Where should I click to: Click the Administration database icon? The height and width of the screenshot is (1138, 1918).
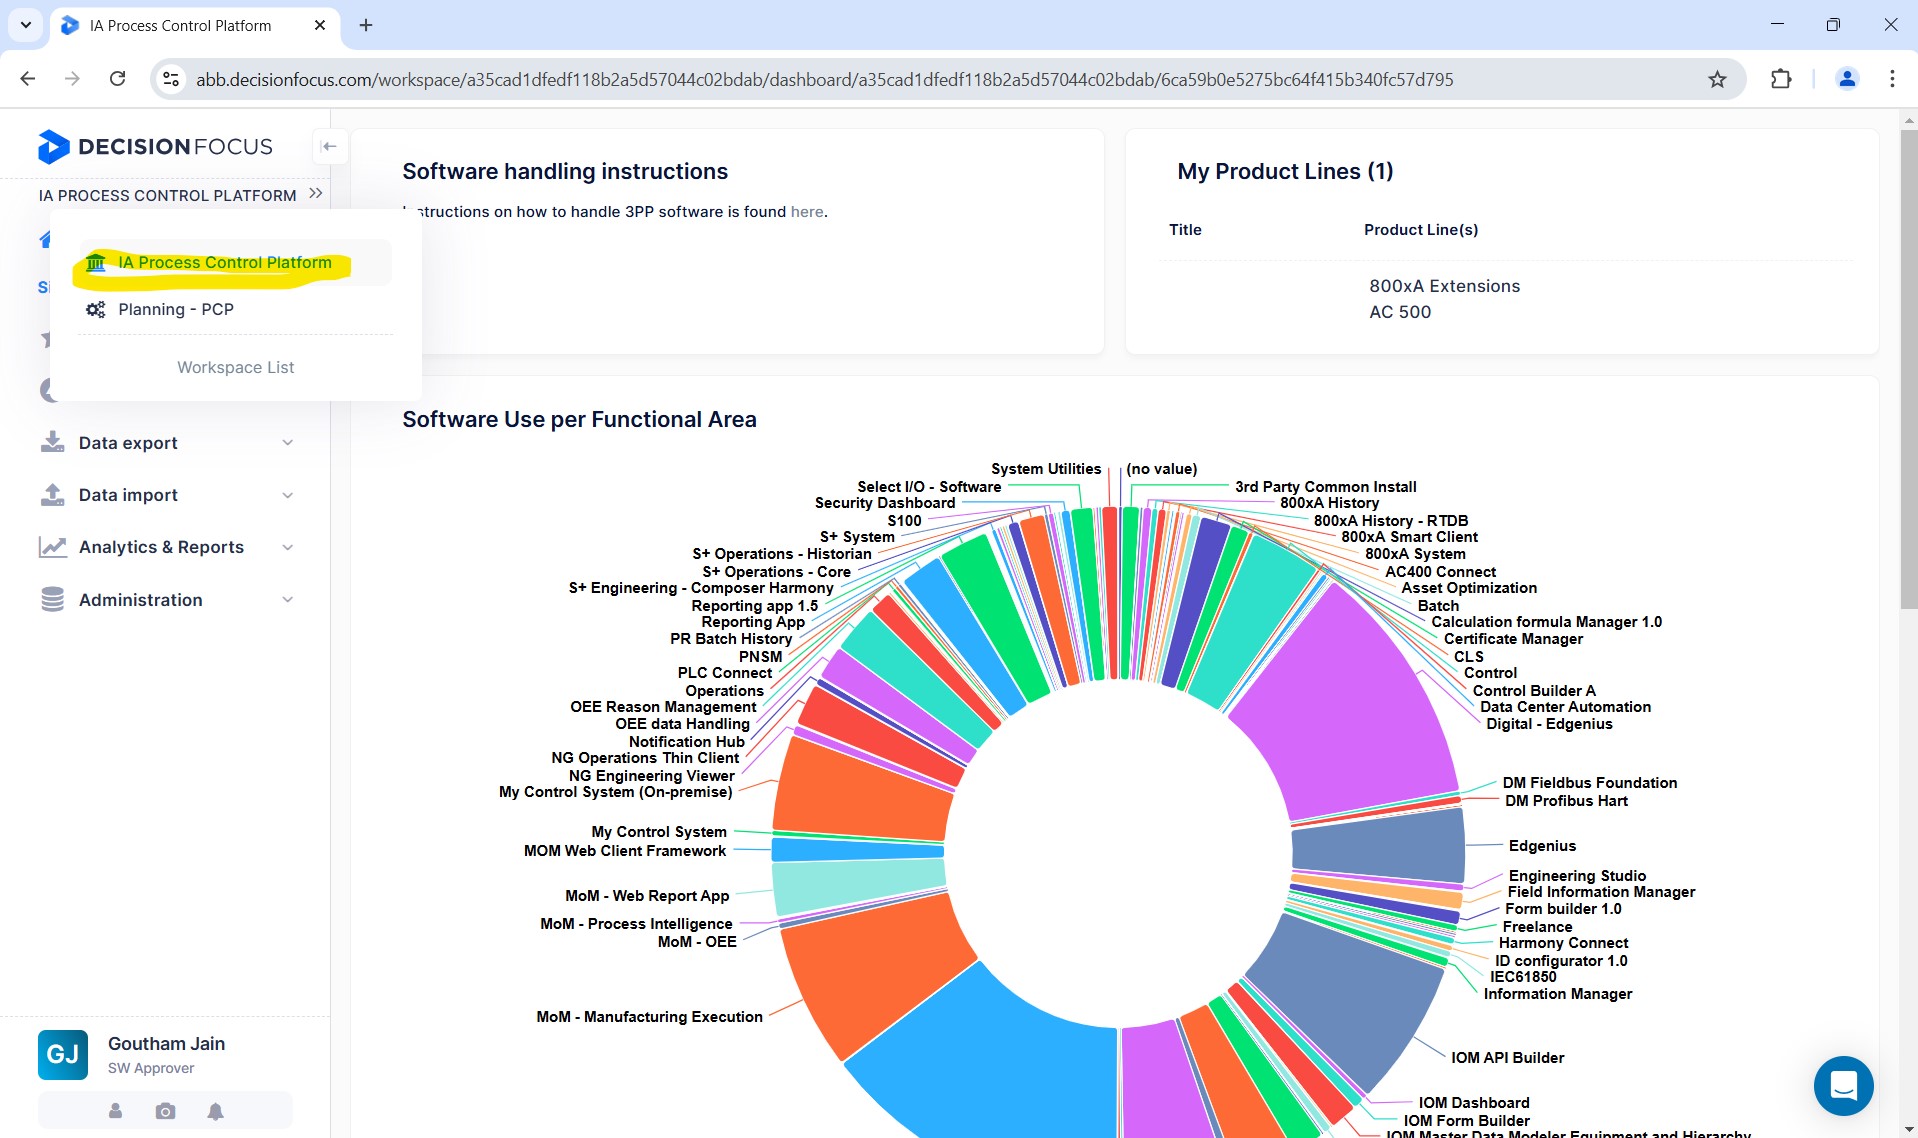pos(52,599)
